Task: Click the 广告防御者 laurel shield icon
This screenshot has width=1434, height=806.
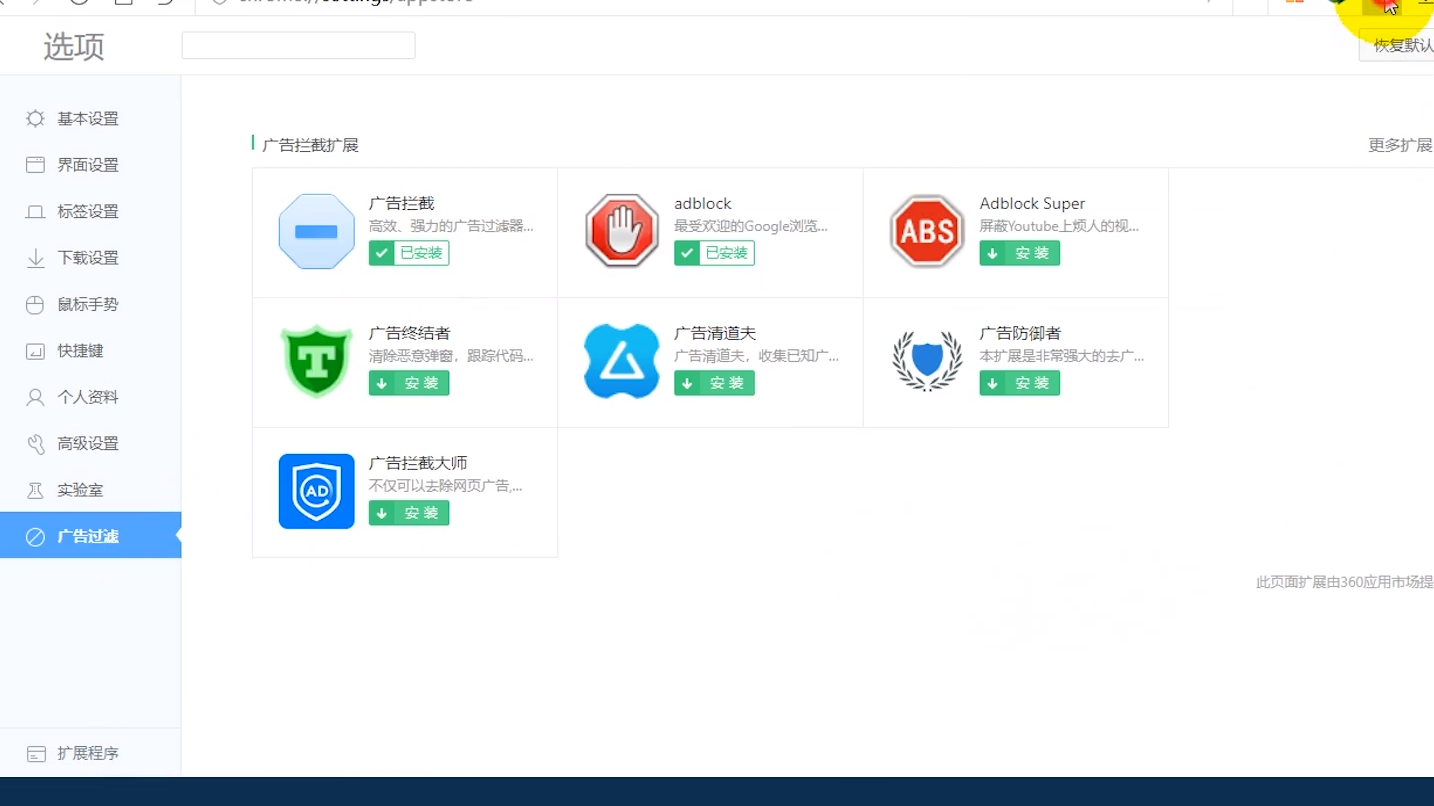Action: [x=927, y=361]
